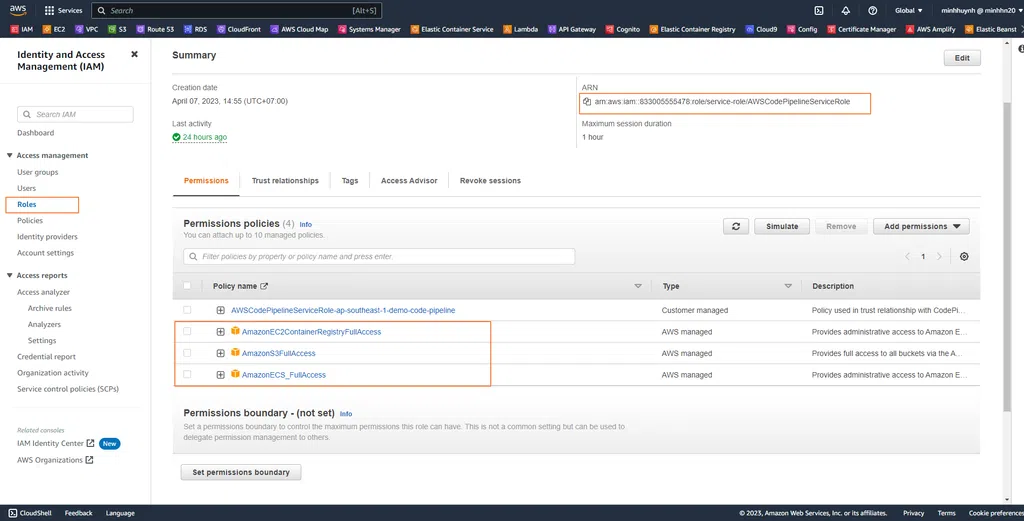Switch to the Trust relationships tab

tap(285, 181)
